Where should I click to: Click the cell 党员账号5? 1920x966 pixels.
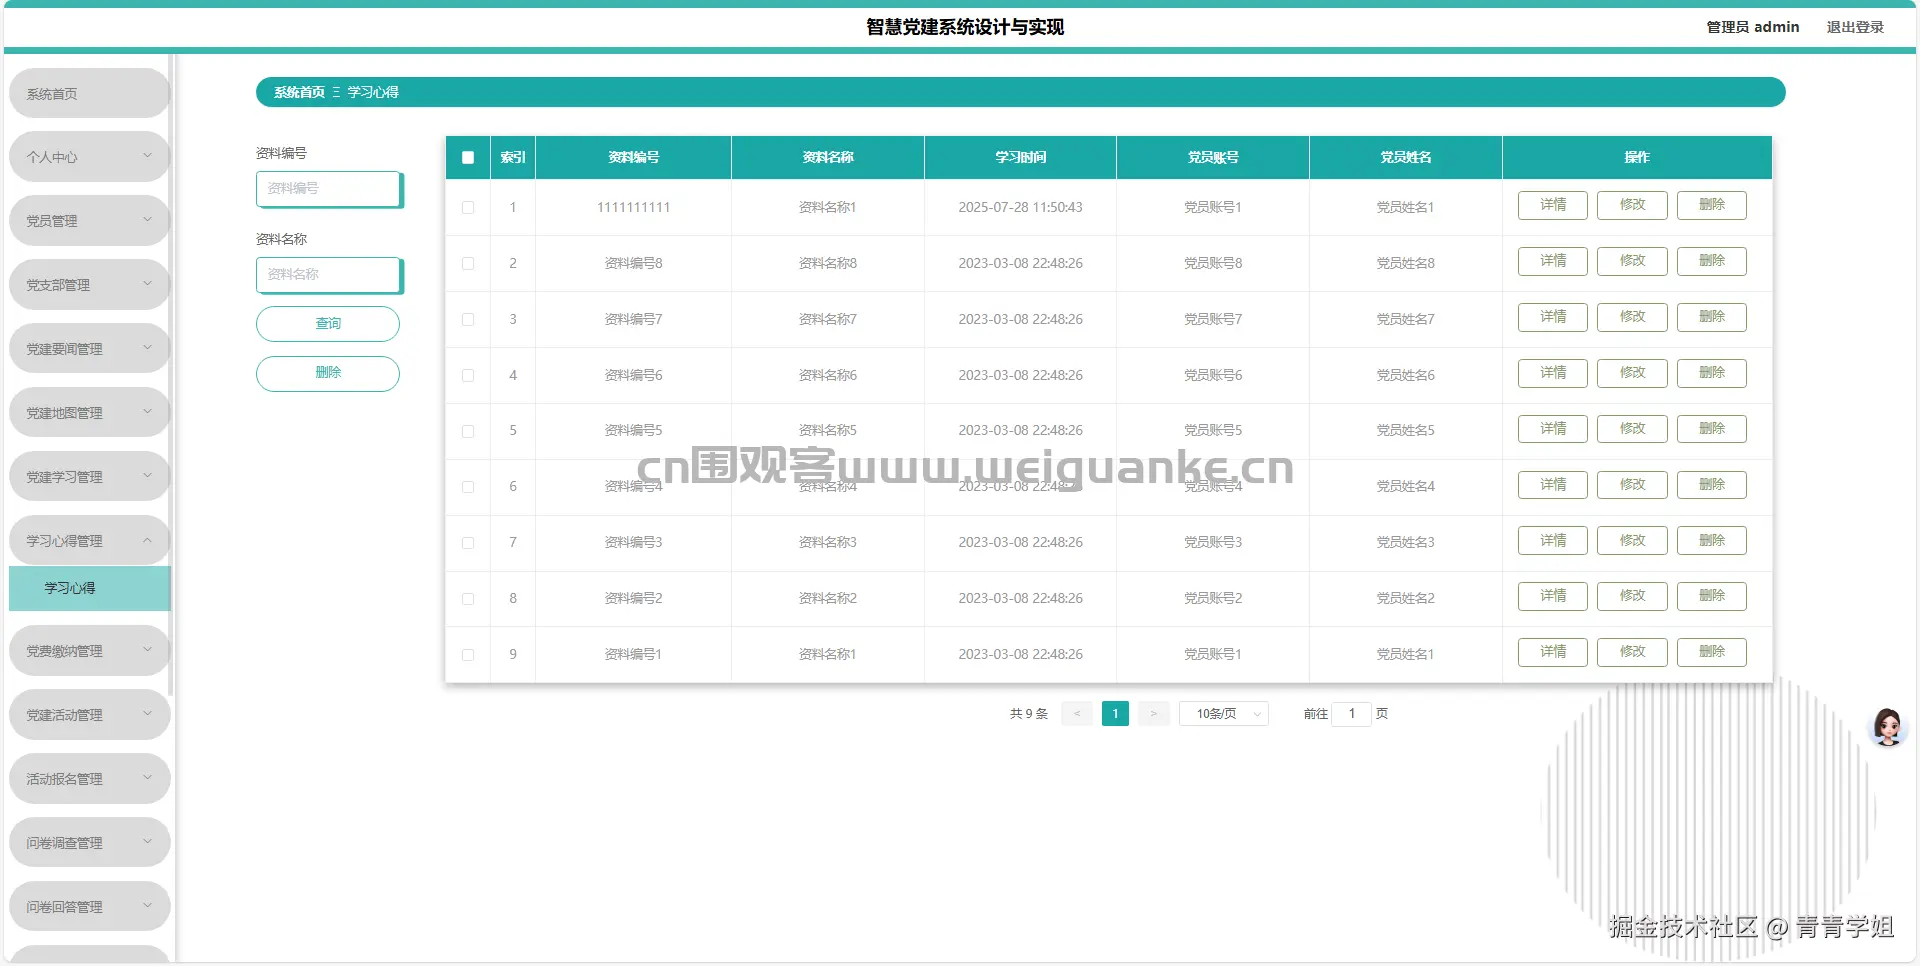click(1213, 430)
